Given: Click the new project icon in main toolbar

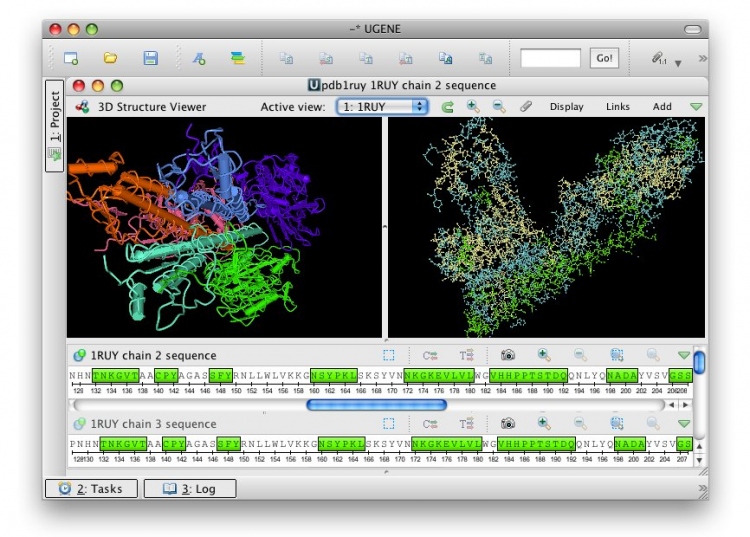Looking at the screenshot, I should point(71,59).
